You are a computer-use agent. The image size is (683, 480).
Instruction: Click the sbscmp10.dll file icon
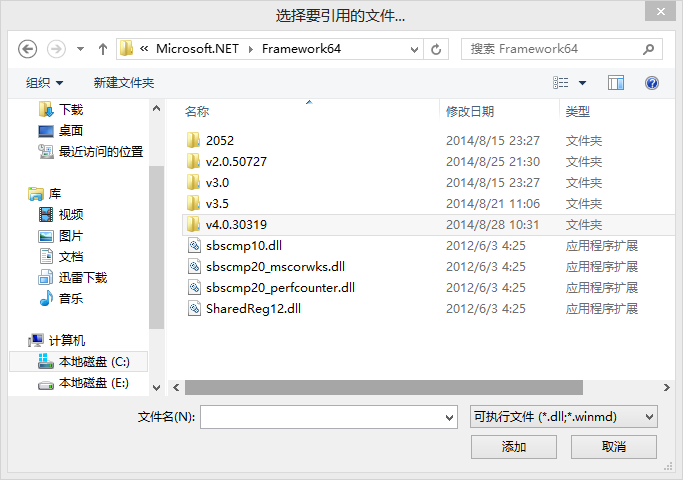click(194, 245)
